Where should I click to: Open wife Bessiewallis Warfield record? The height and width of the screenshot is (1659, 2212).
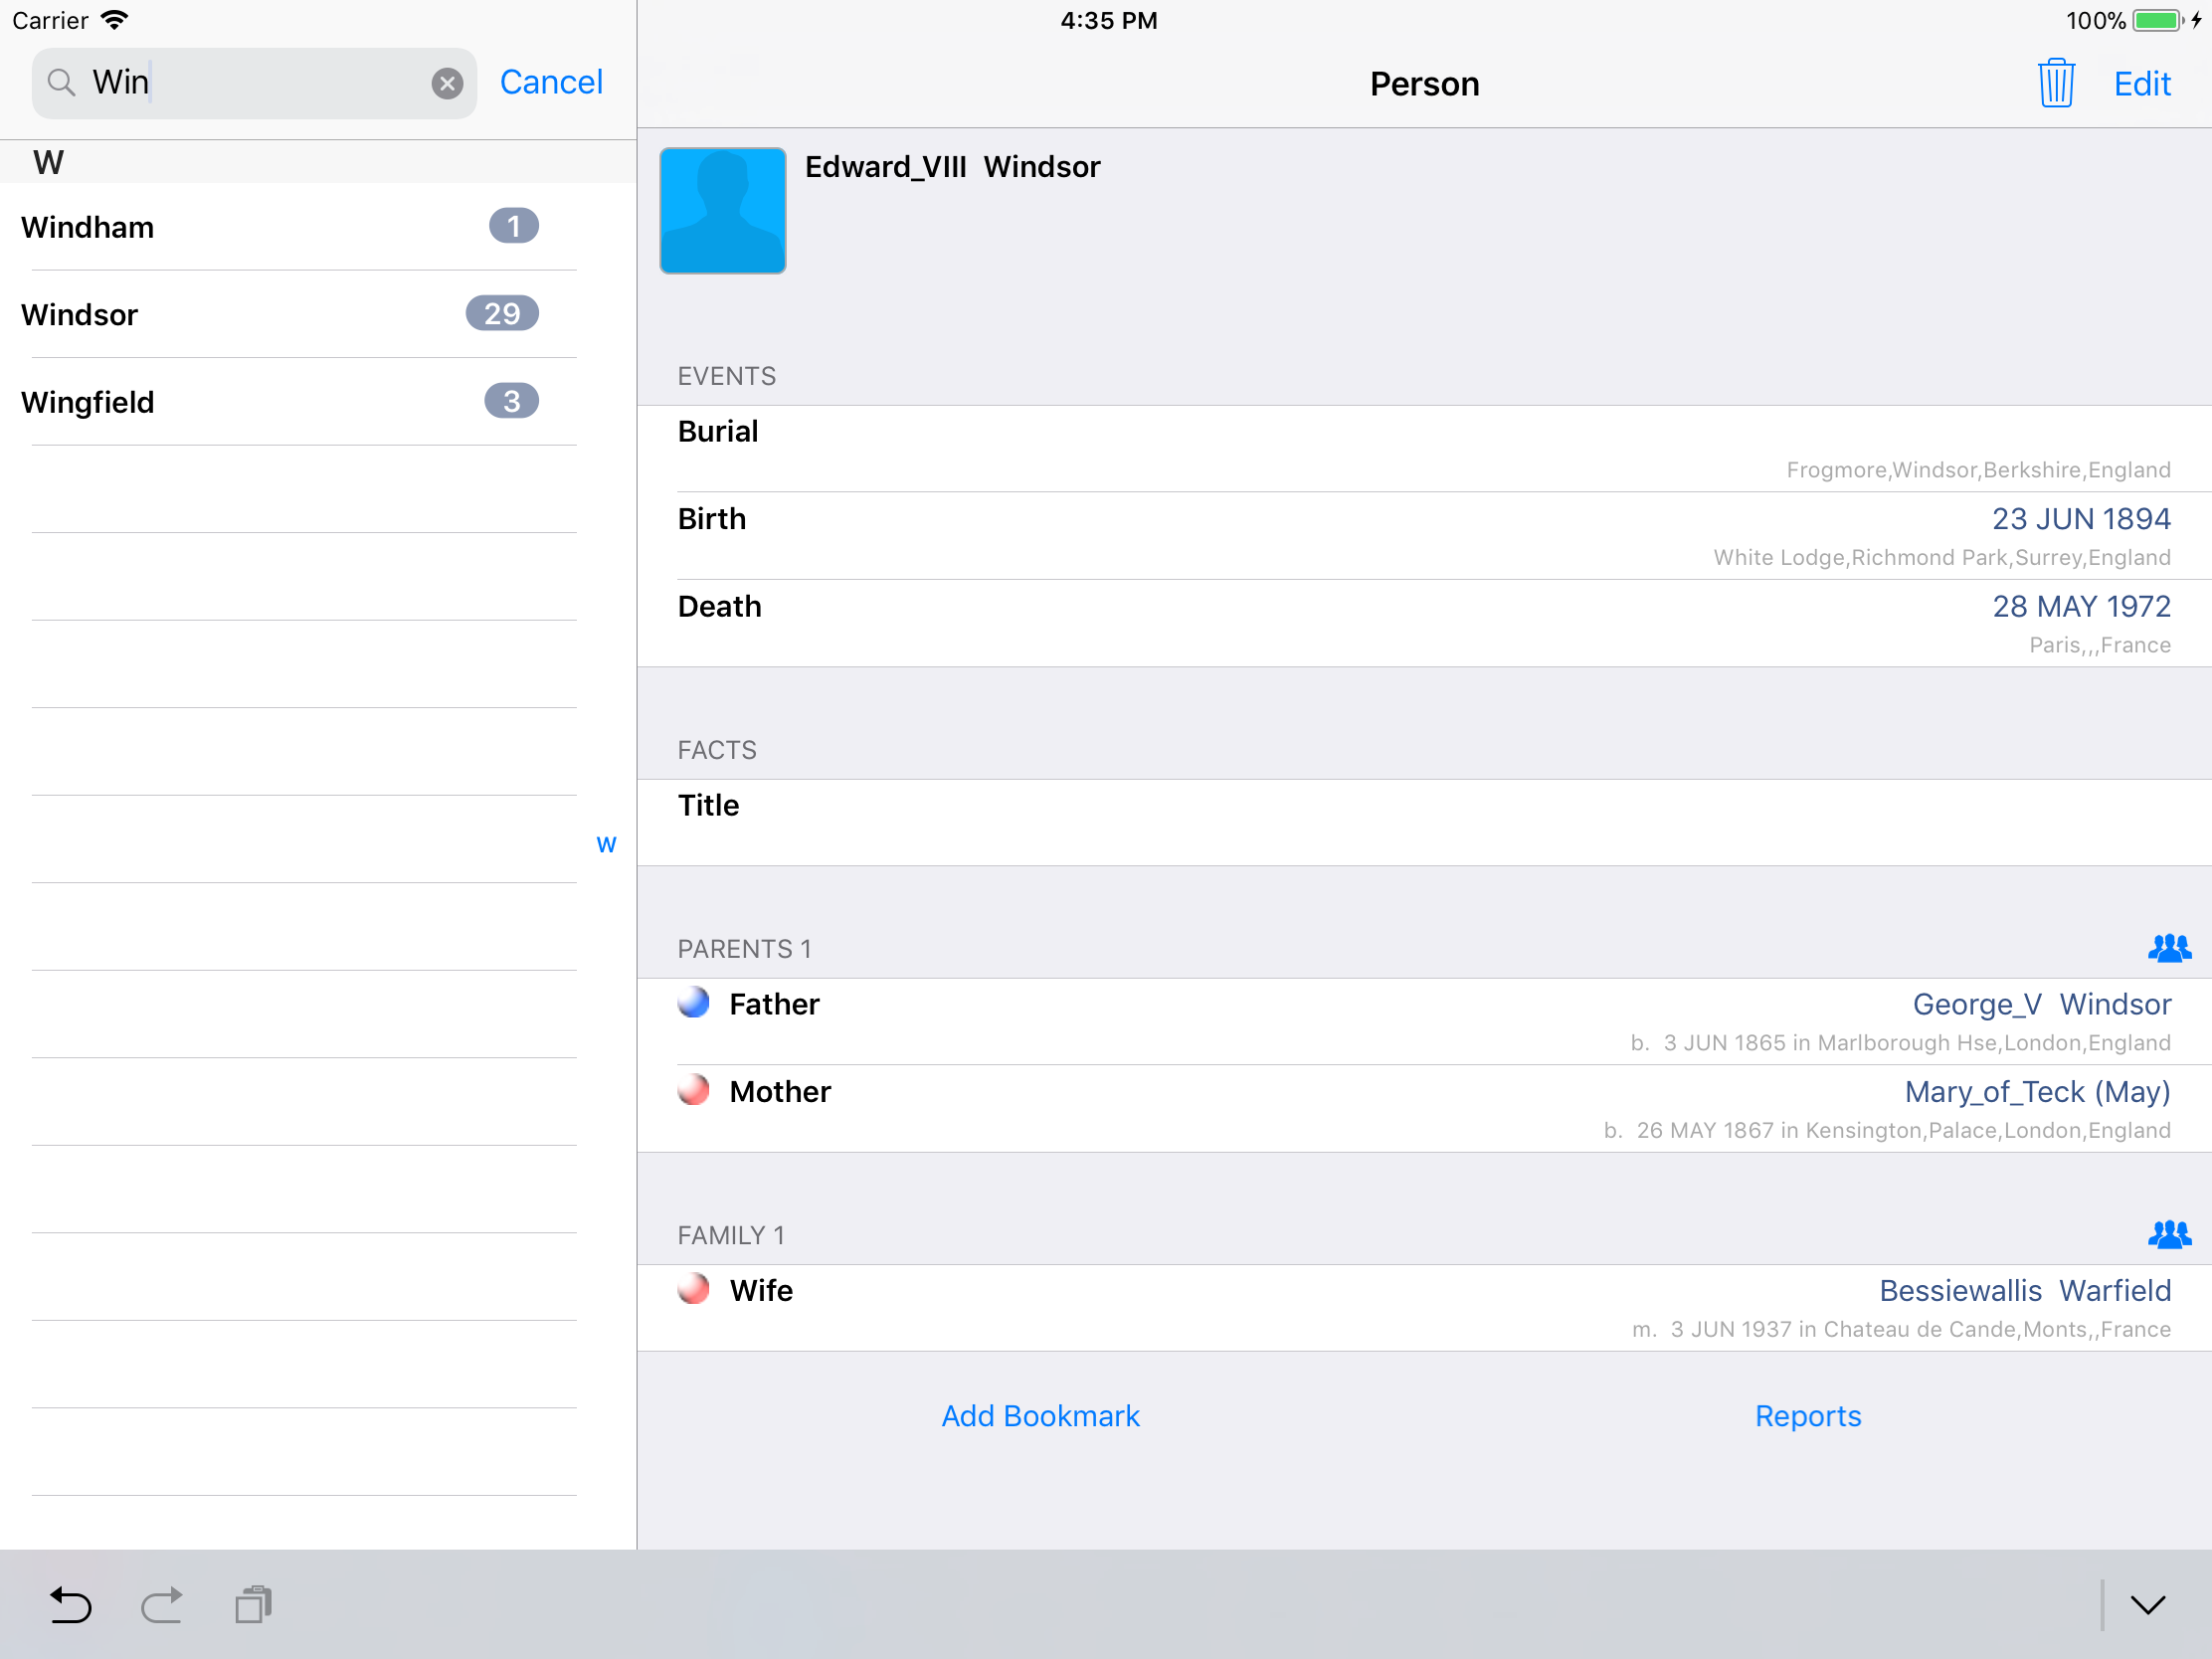[2024, 1290]
